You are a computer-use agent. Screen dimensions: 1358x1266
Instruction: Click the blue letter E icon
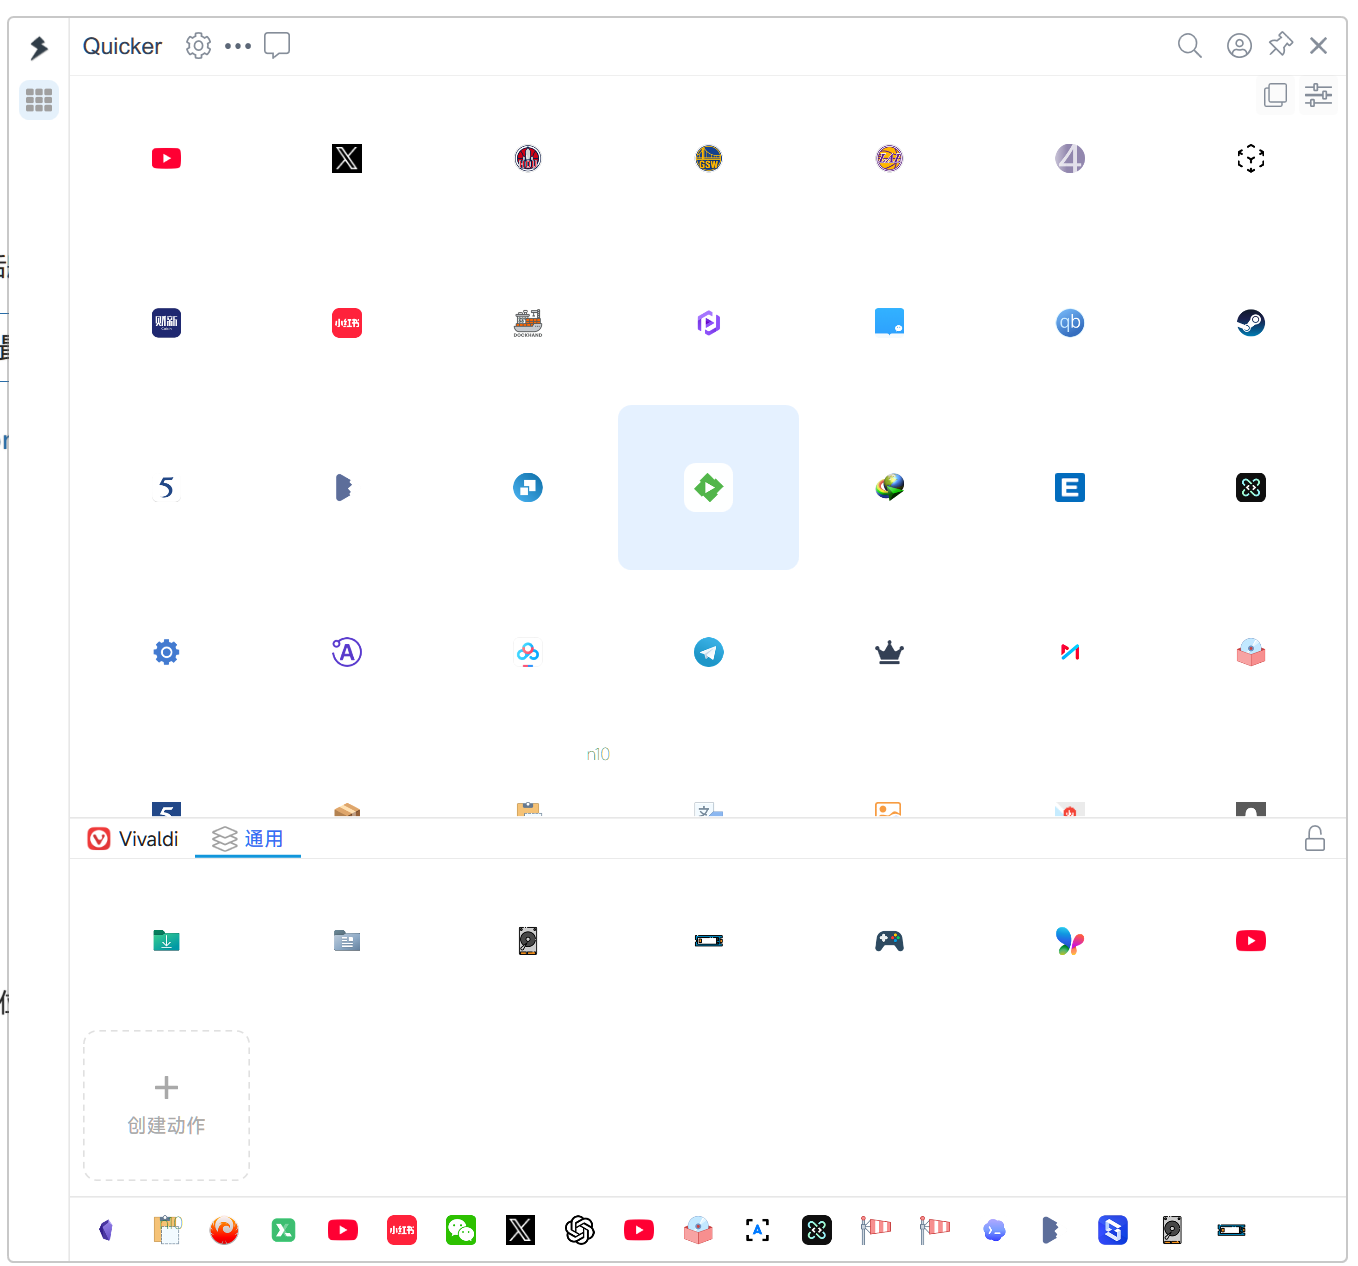(x=1070, y=488)
